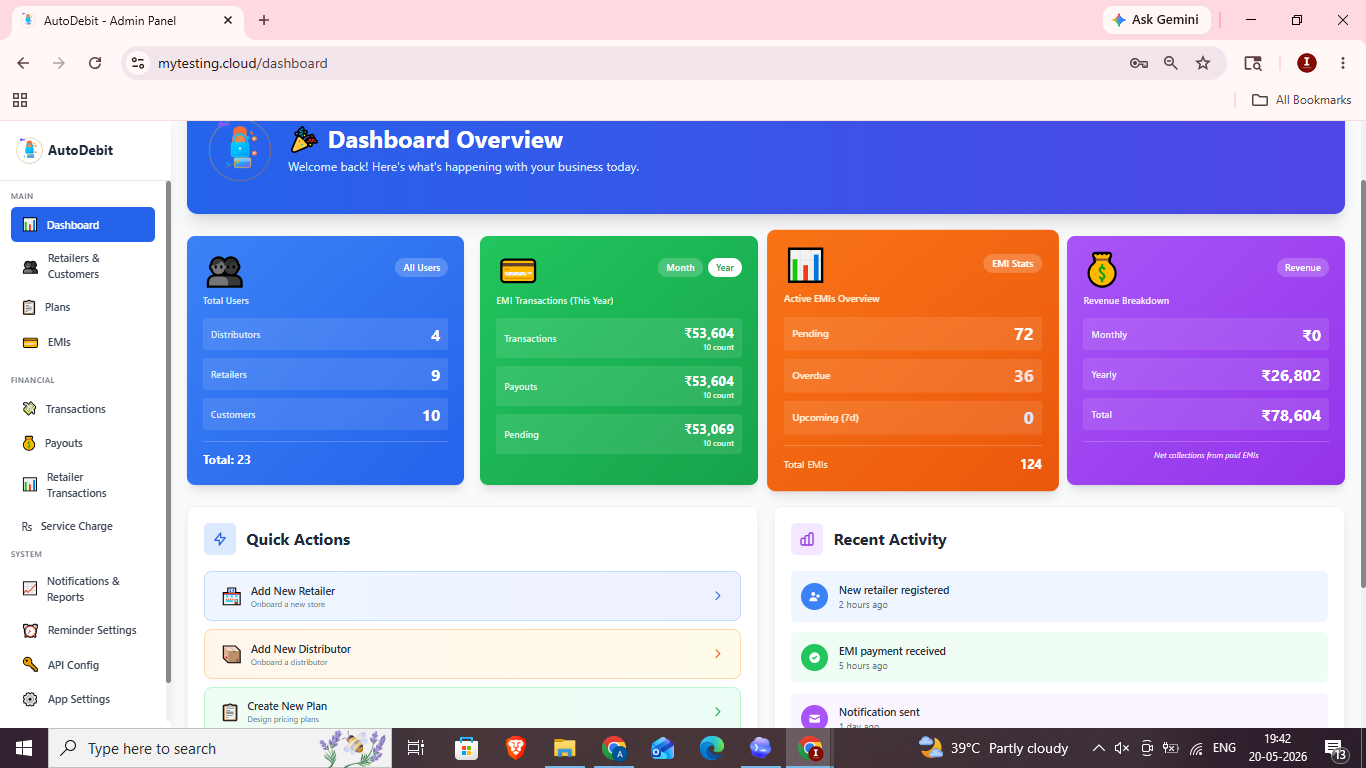Click the Recent Activity chart icon

point(807,539)
